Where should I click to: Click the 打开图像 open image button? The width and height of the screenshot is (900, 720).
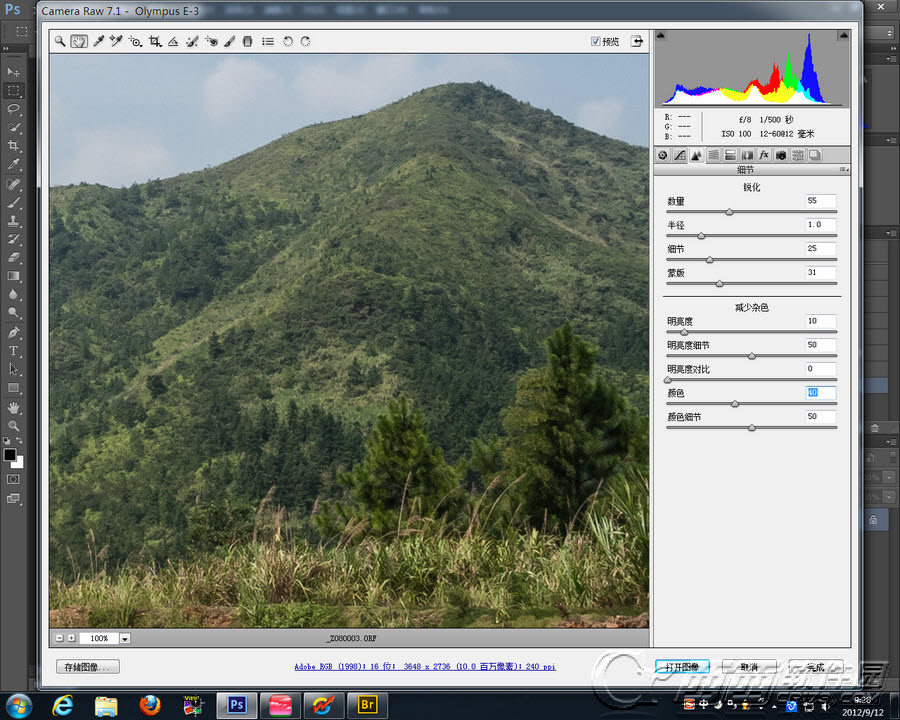[683, 667]
